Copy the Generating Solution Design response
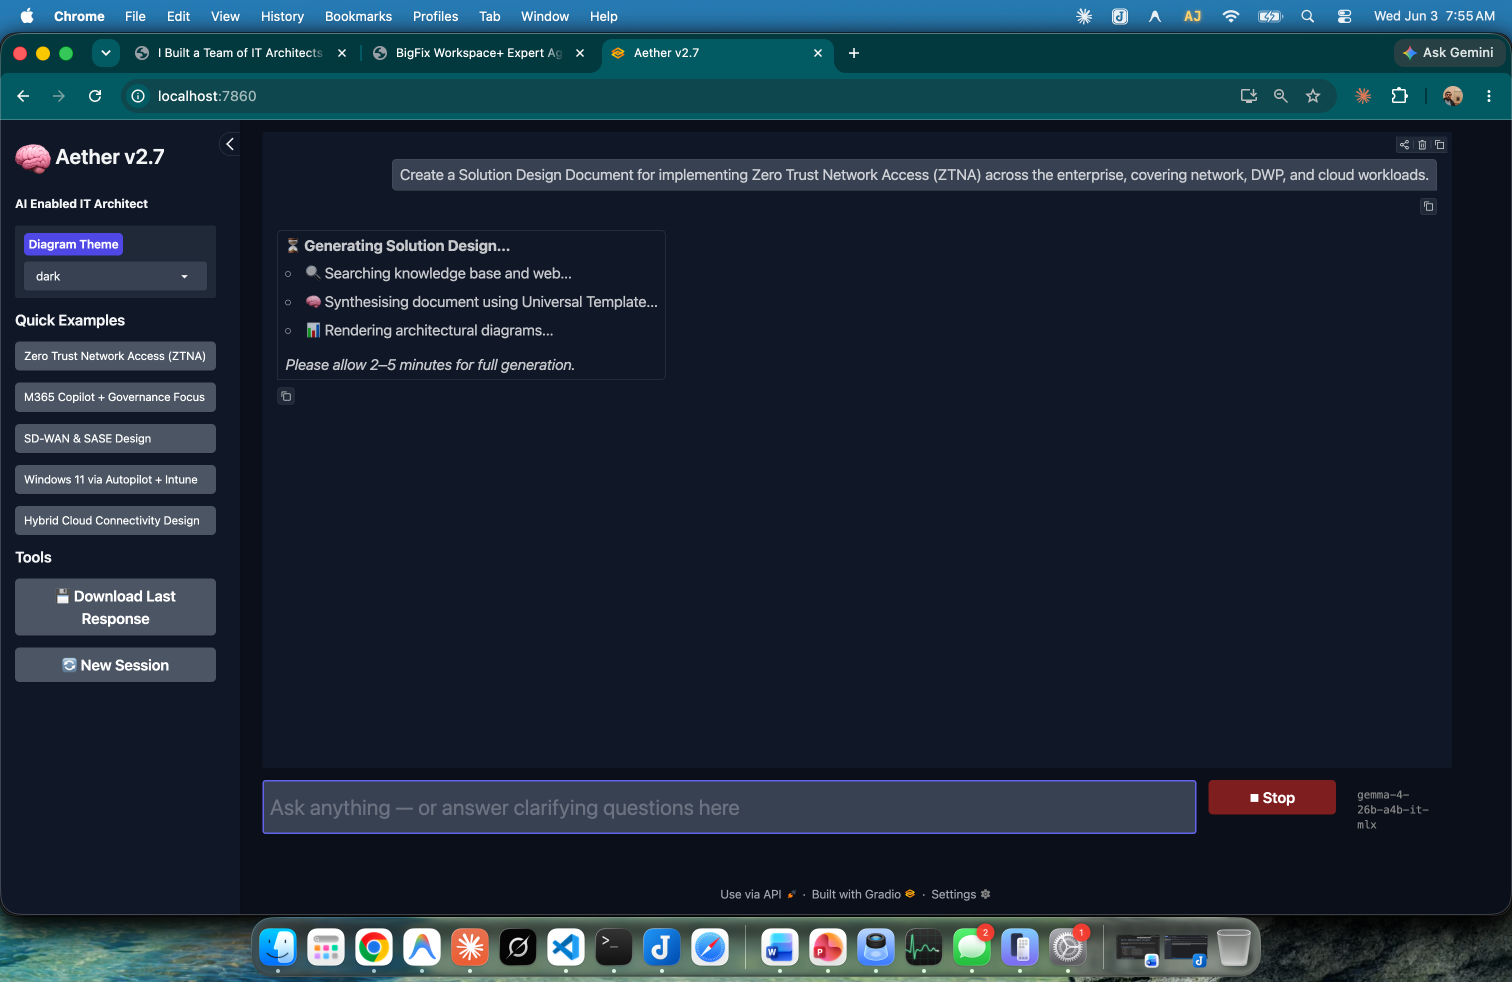This screenshot has height=982, width=1512. [286, 396]
